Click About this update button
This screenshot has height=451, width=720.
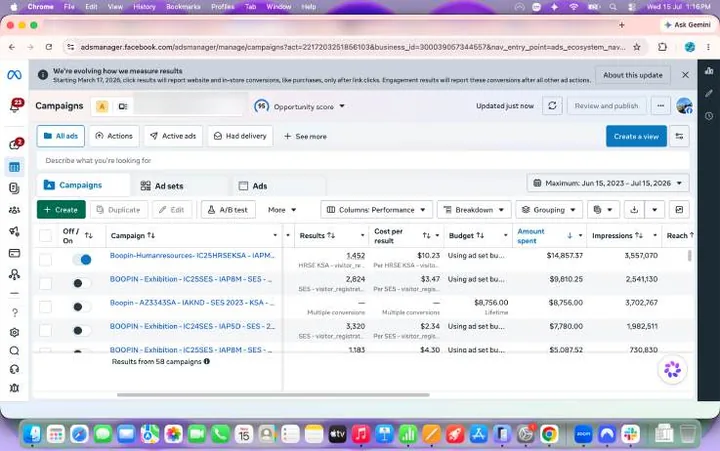pos(633,75)
